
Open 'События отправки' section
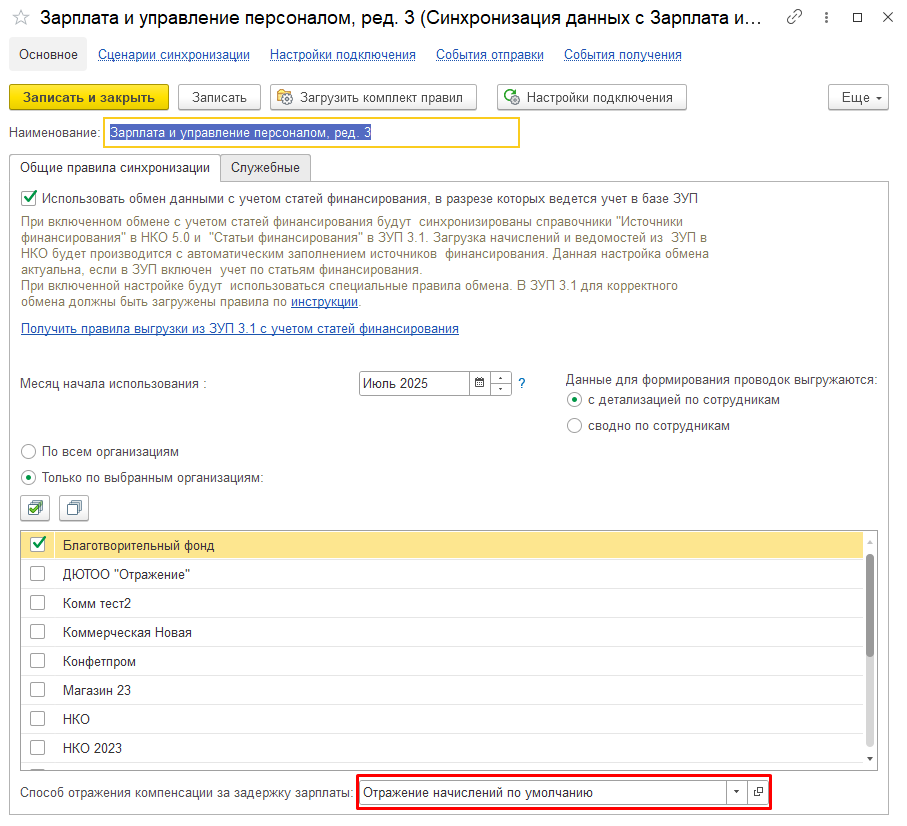(x=489, y=54)
